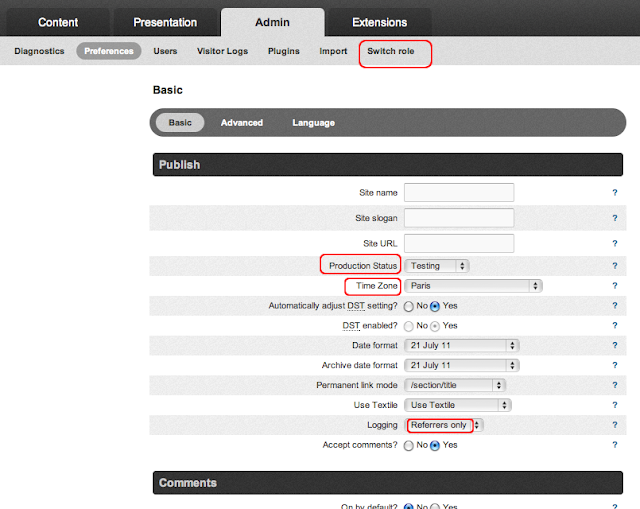The image size is (640, 509).
Task: Select Yes for Accept comments
Action: [x=435, y=445]
